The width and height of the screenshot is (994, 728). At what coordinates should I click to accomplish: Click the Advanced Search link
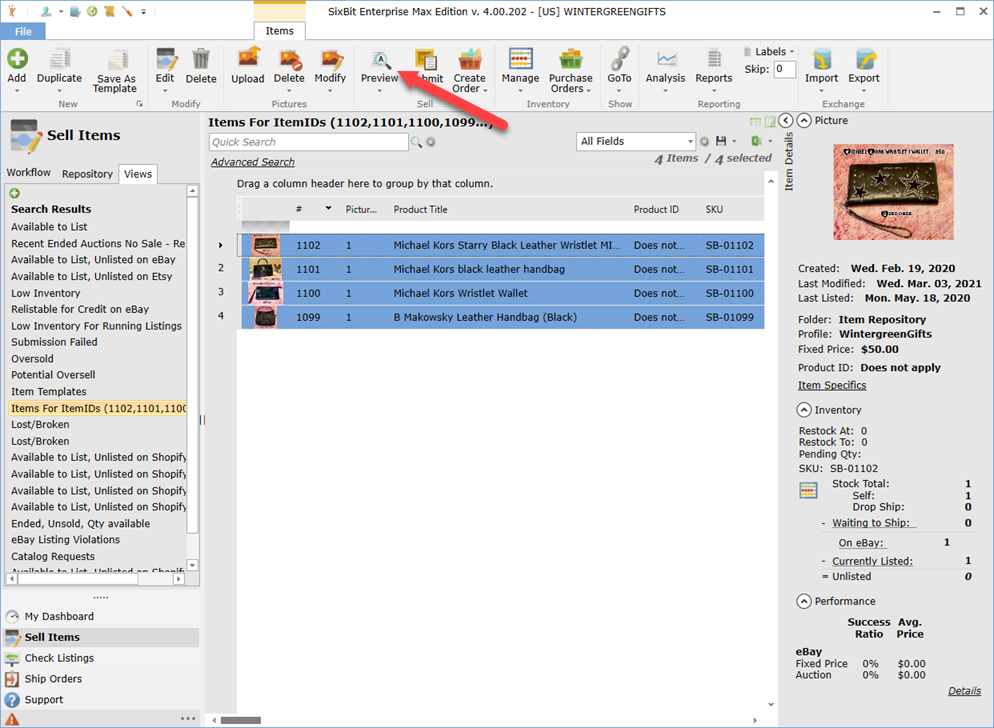click(252, 162)
